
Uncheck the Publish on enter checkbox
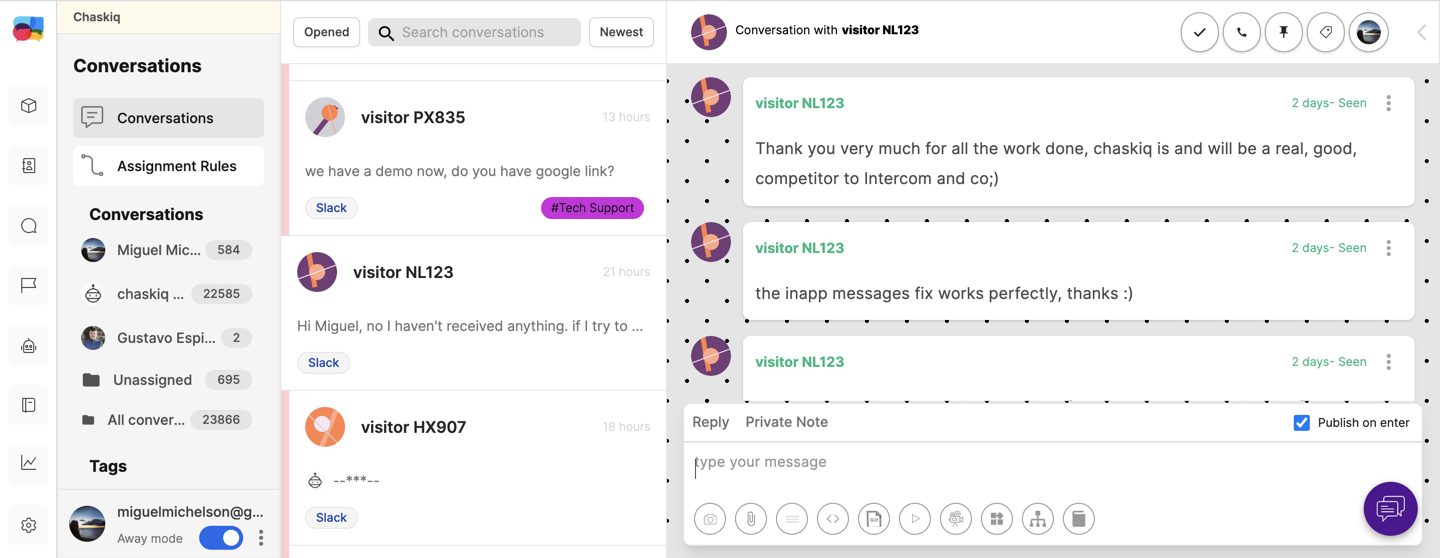click(1301, 423)
